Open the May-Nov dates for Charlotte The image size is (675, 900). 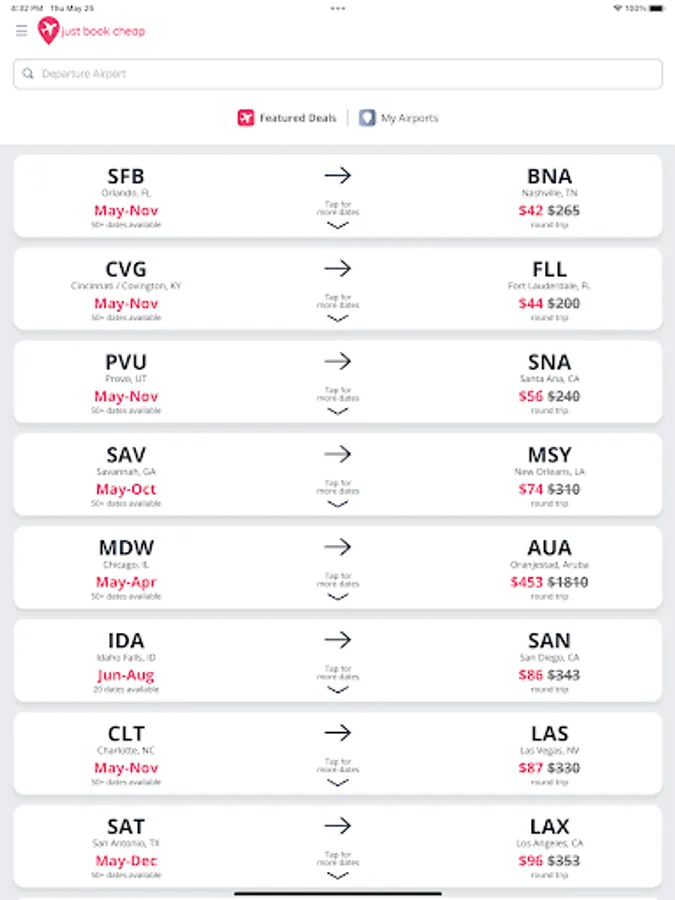coord(126,768)
